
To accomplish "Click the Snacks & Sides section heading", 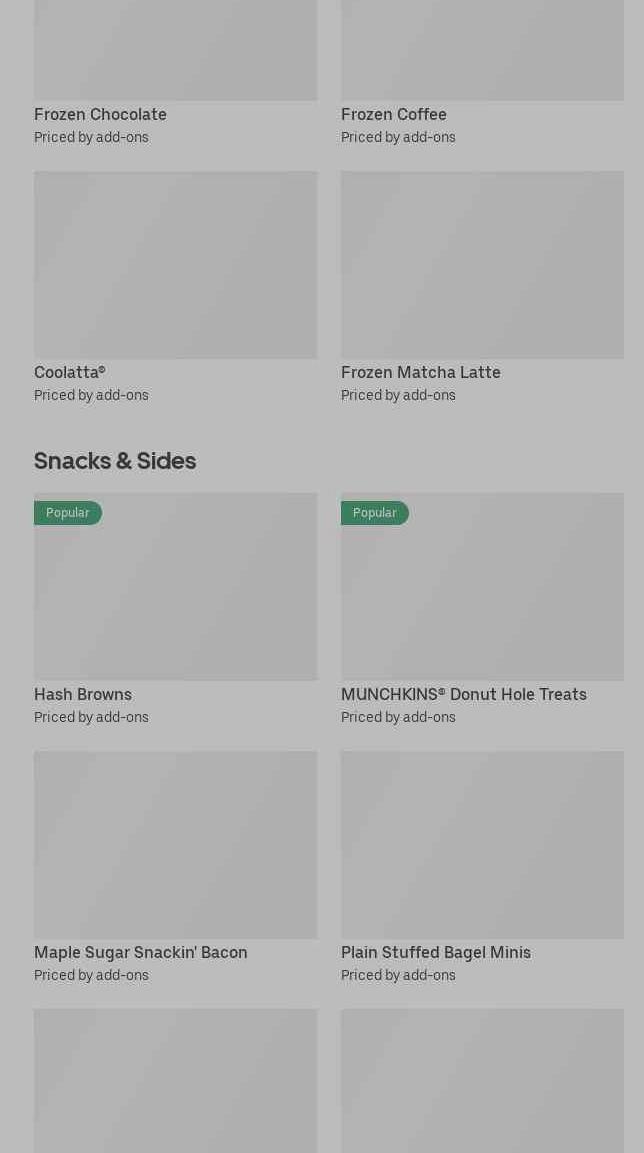I will [x=115, y=461].
